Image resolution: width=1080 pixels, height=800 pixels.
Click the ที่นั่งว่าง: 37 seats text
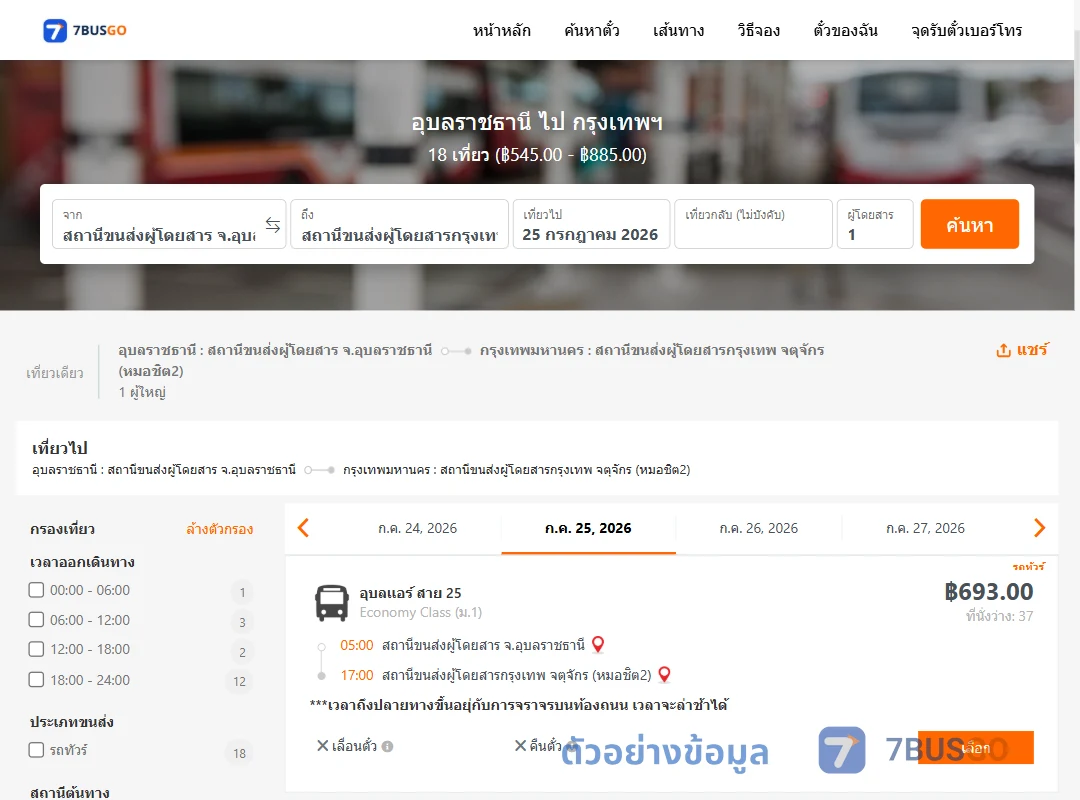click(x=999, y=616)
